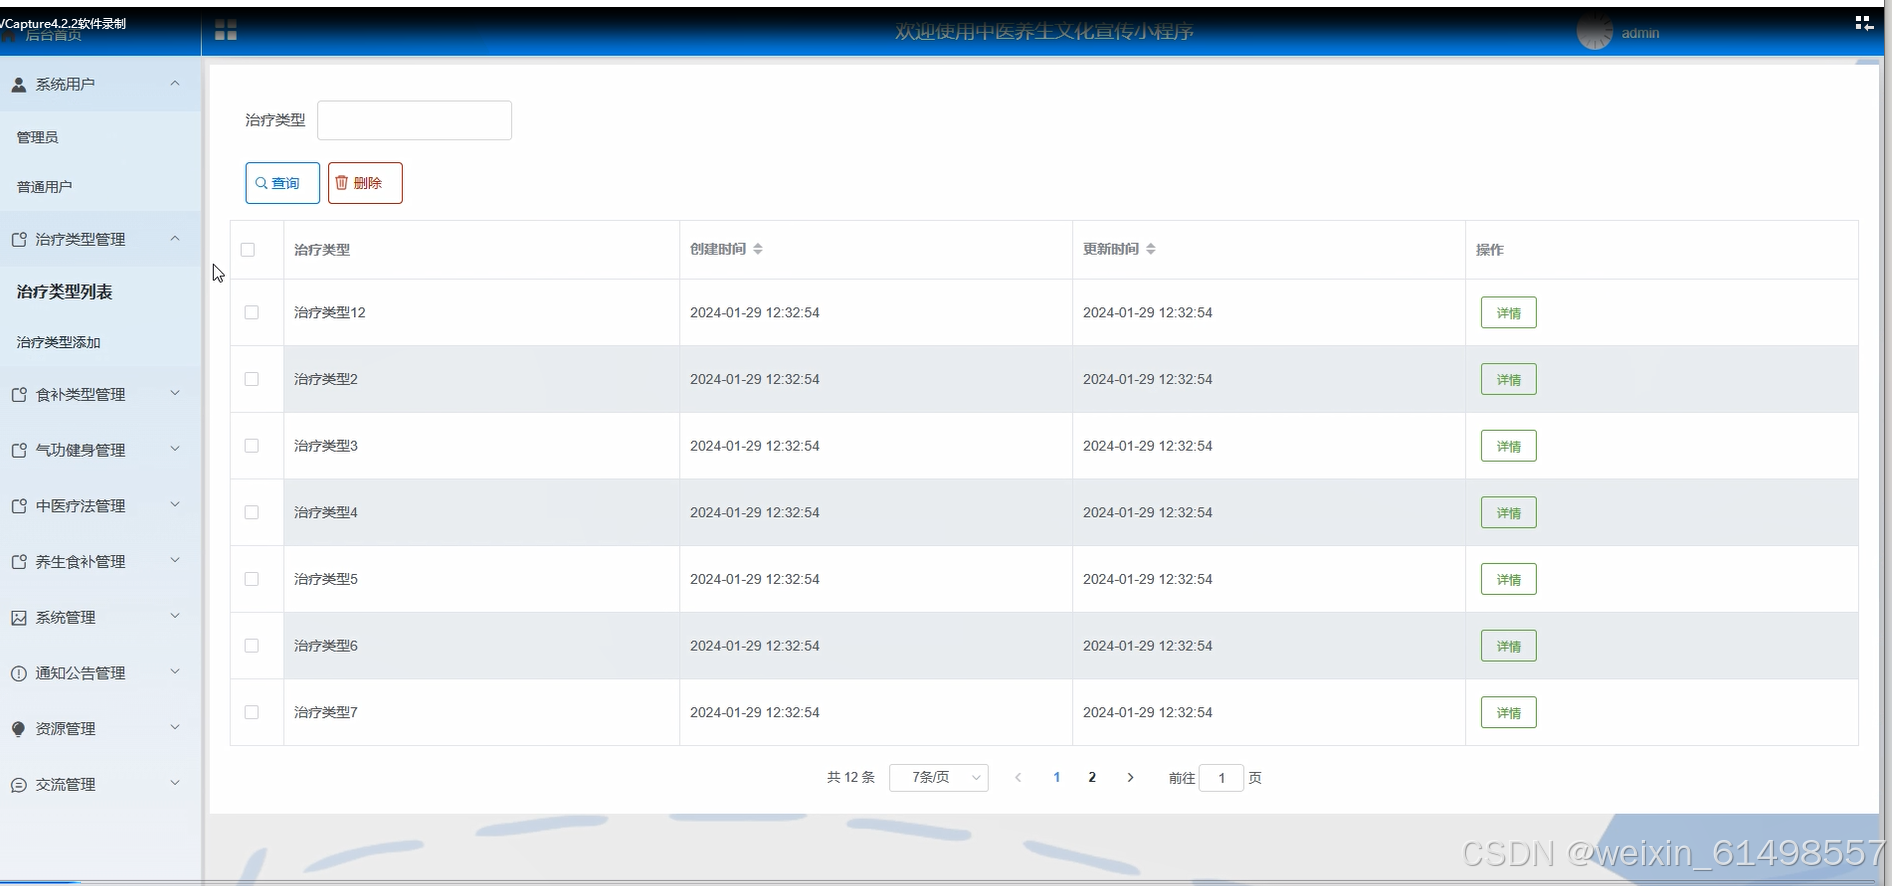
Task: Go to next page arrow
Action: pyautogui.click(x=1130, y=777)
